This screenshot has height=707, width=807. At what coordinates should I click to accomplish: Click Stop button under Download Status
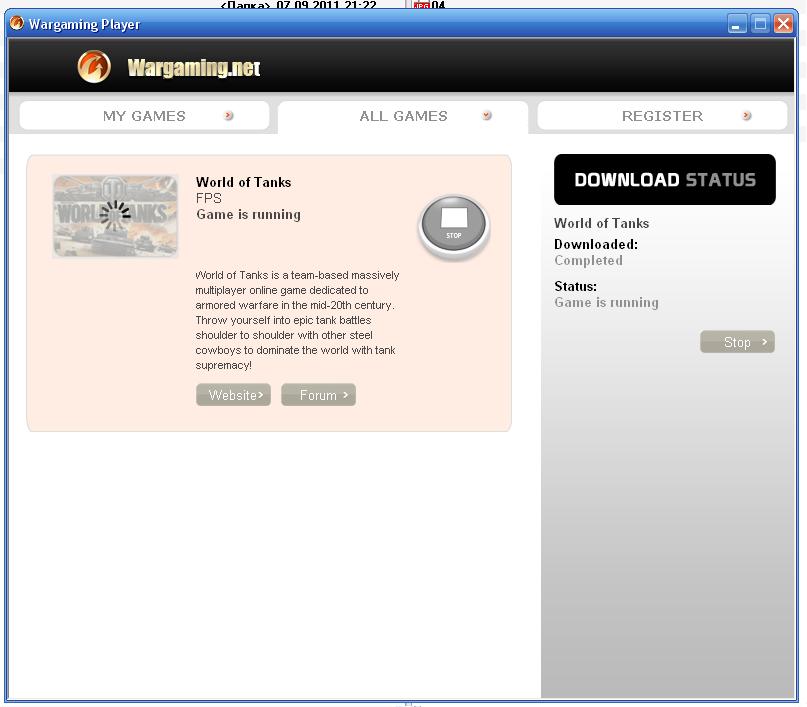[x=737, y=342]
